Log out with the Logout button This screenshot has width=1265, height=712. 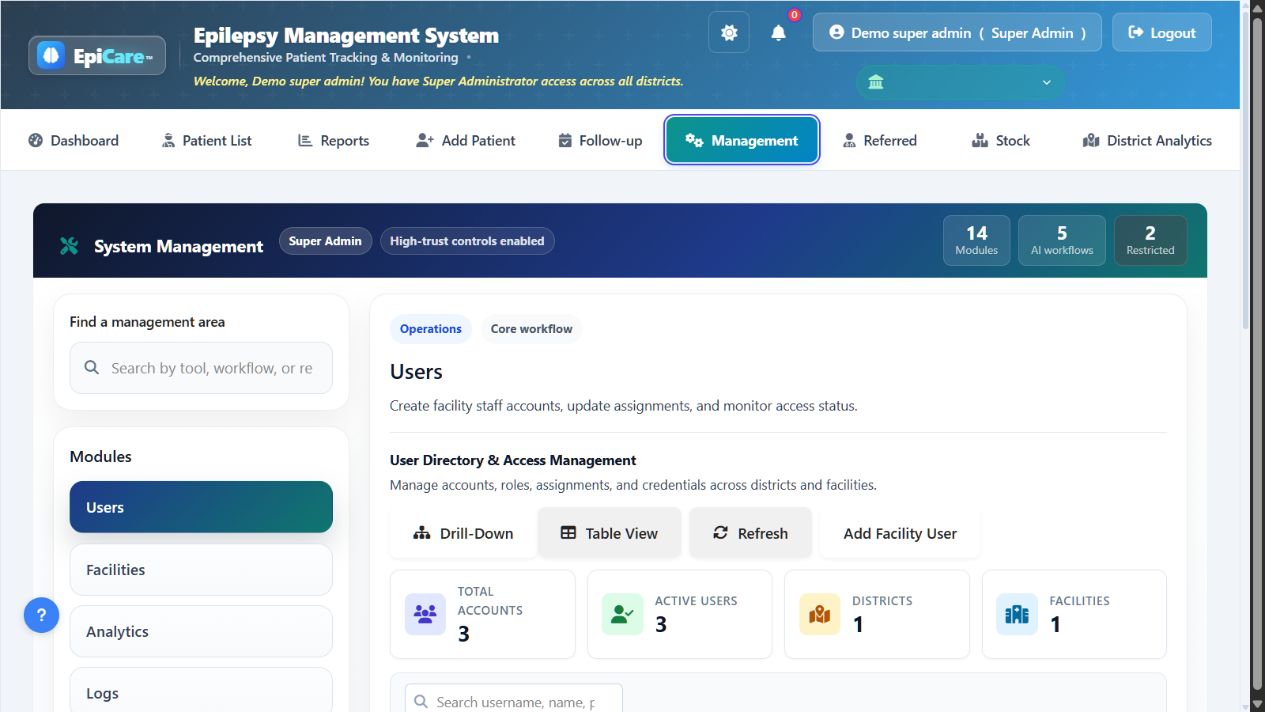click(x=1162, y=33)
